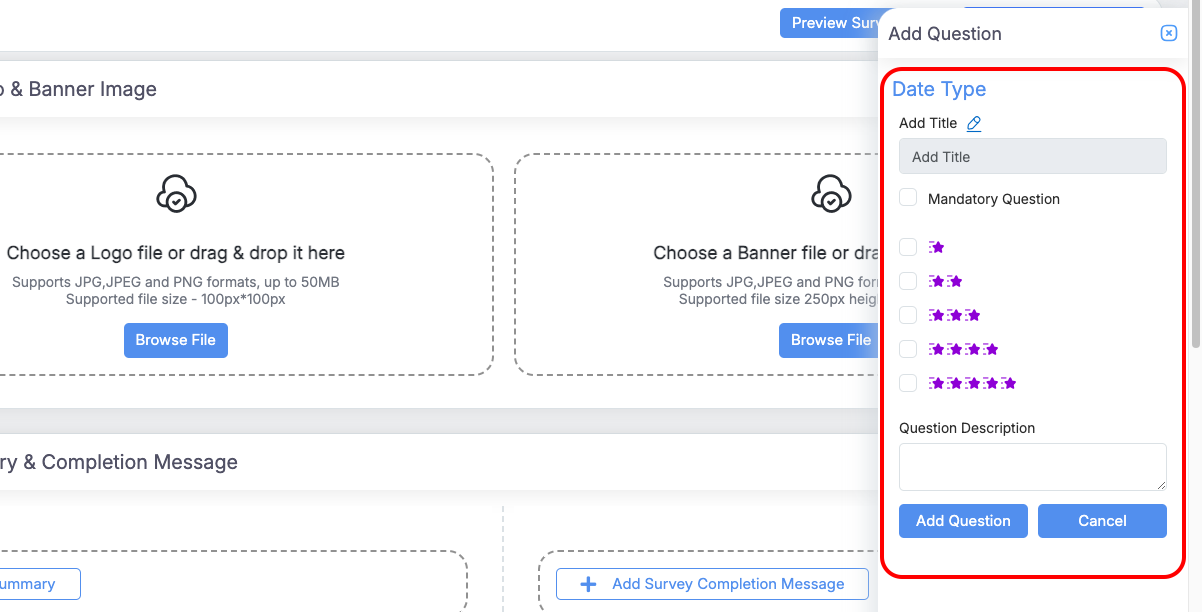Click the Add Survey Completion Message button
The height and width of the screenshot is (612, 1202).
coord(712,584)
